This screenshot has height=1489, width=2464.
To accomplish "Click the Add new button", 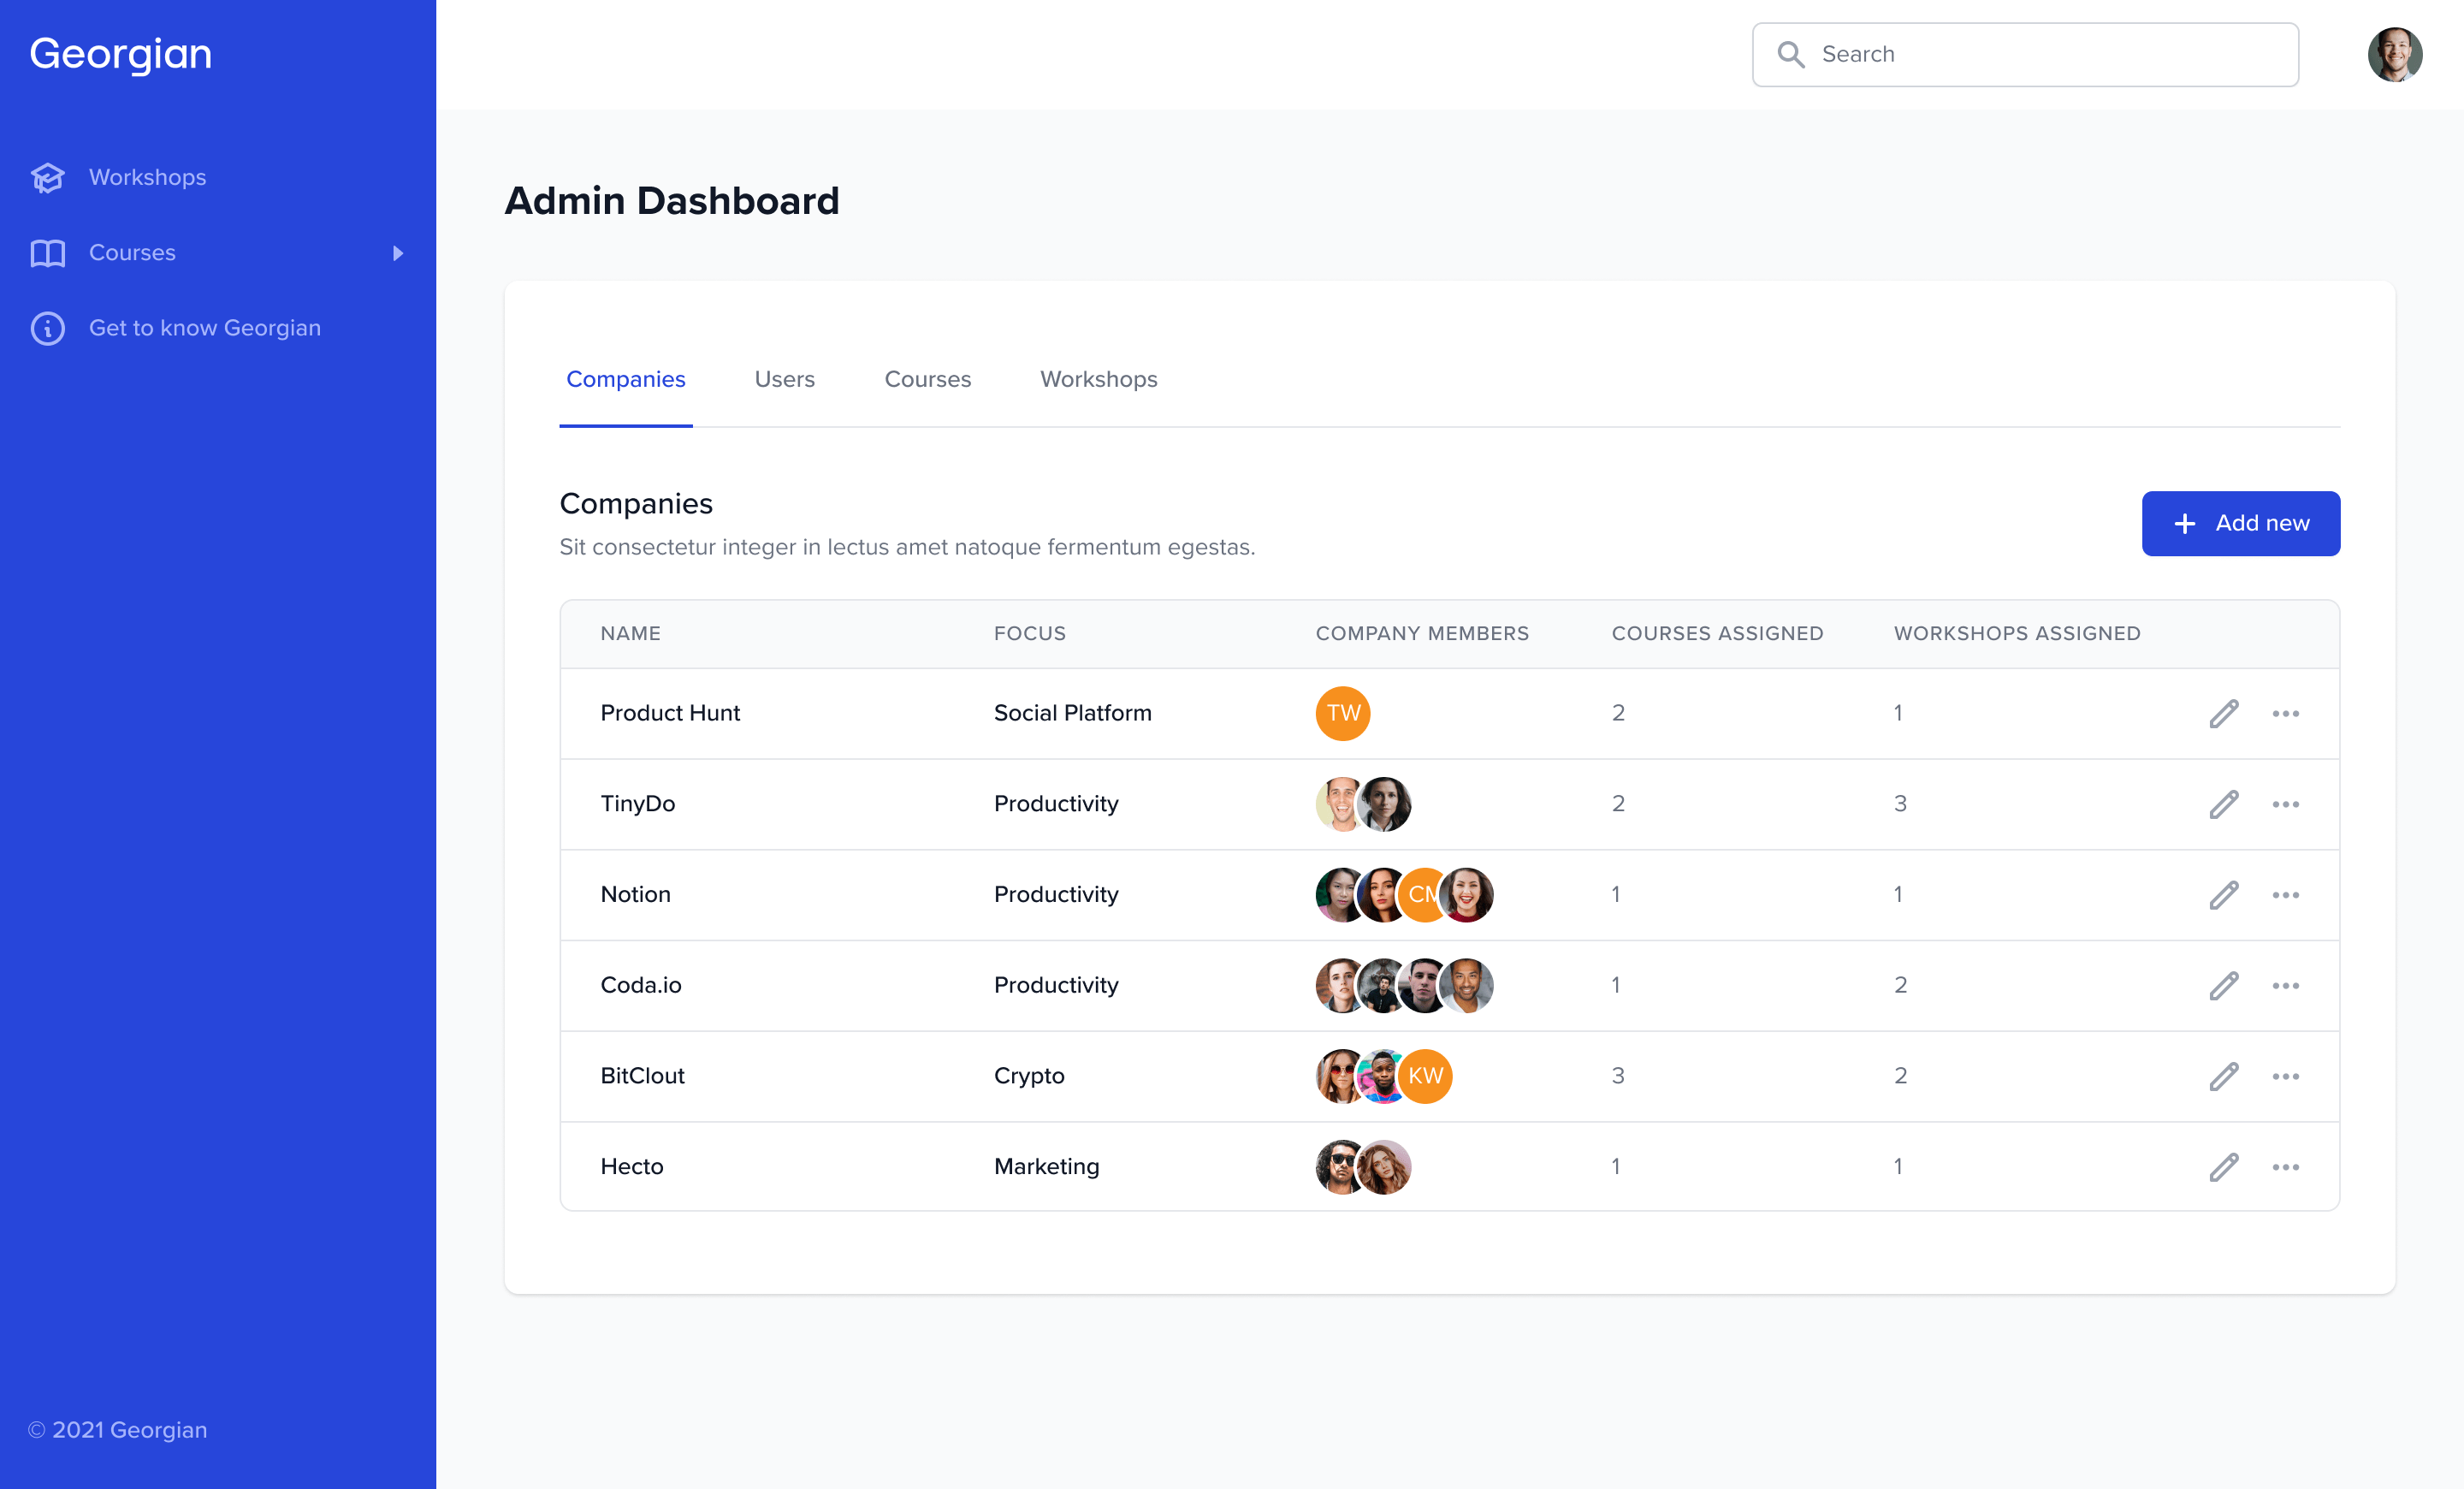I will point(2240,523).
